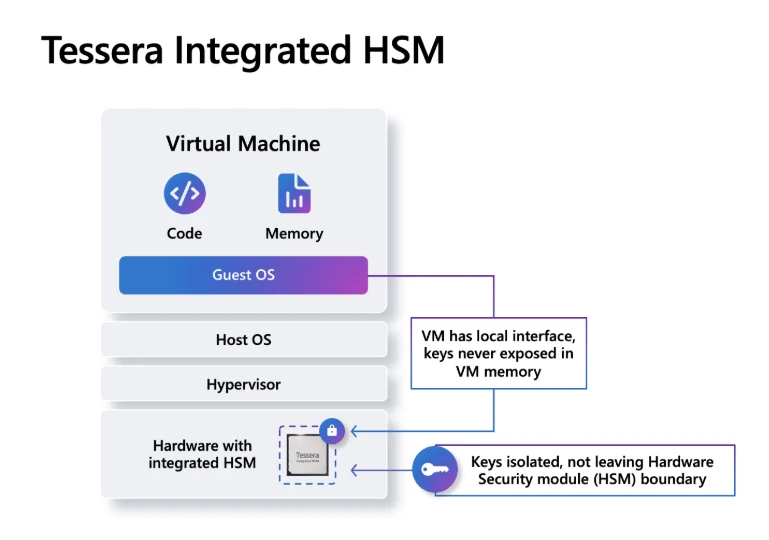Click the Guest OS bar

click(x=243, y=275)
